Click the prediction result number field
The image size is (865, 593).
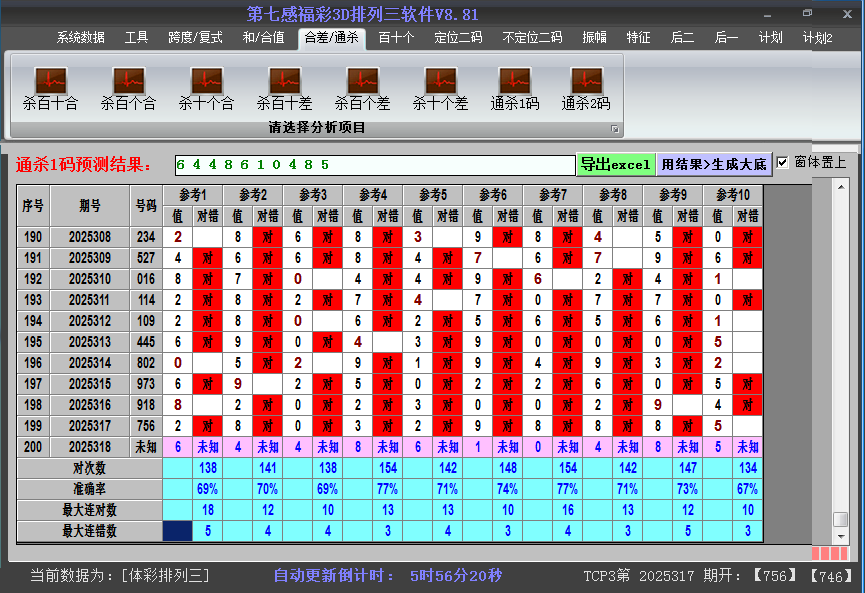373,165
